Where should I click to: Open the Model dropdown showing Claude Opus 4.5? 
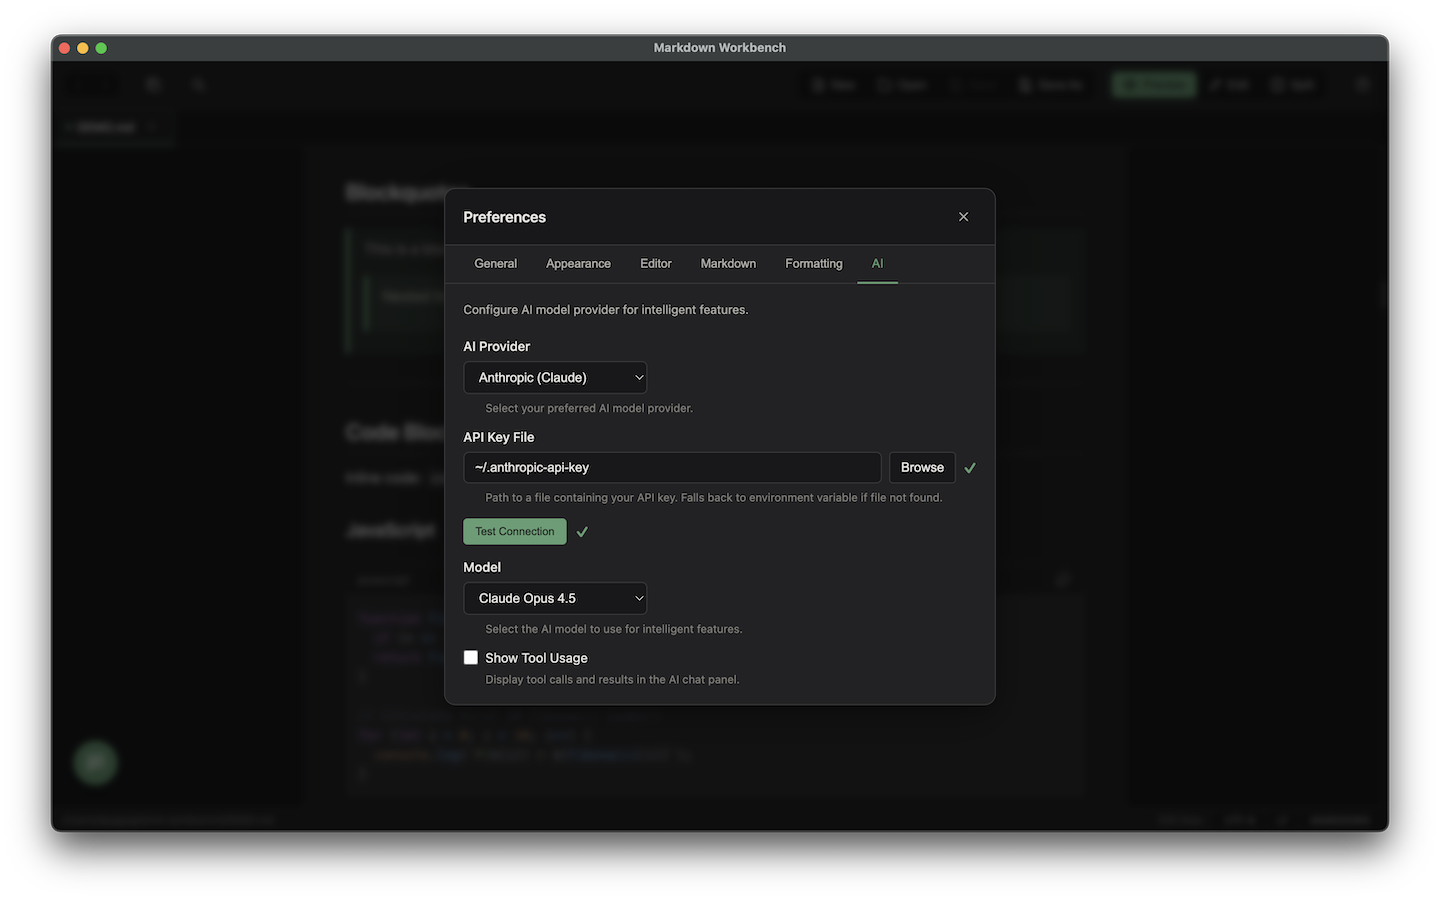click(x=555, y=598)
